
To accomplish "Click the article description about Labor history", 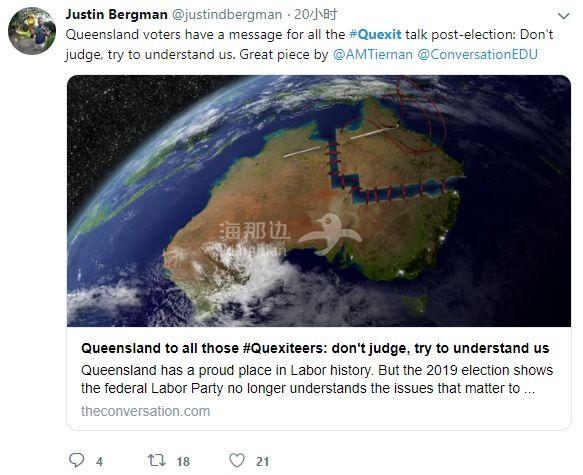I will coord(317,379).
